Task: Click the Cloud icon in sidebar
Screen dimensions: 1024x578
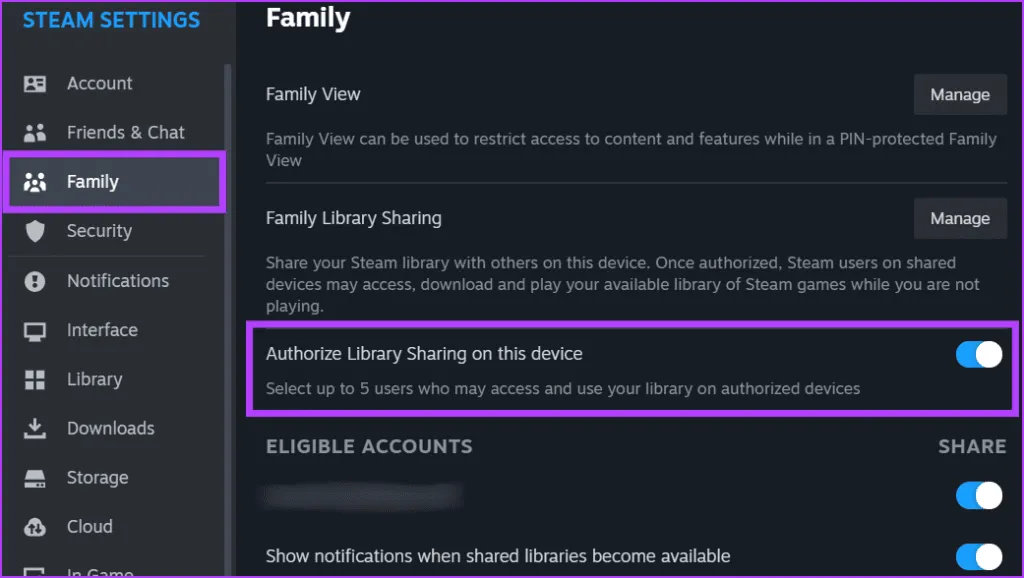Action: [x=35, y=527]
